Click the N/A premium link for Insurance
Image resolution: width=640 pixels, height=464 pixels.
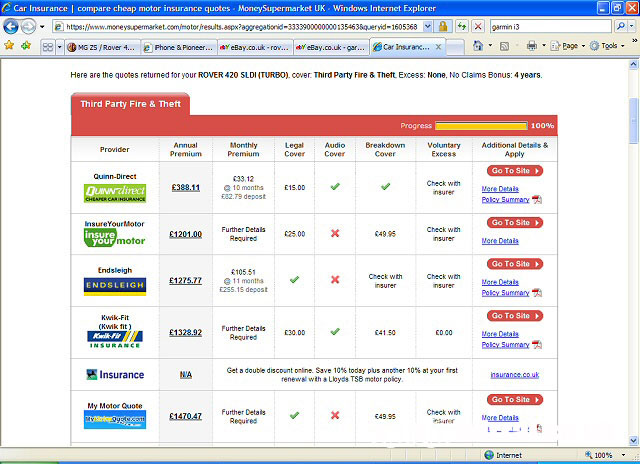[x=186, y=375]
